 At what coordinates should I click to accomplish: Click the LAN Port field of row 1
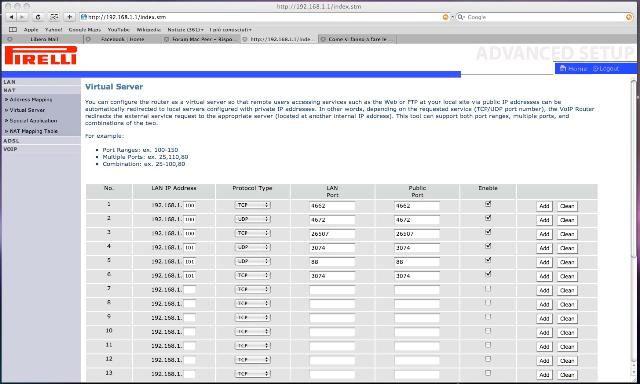pos(332,206)
